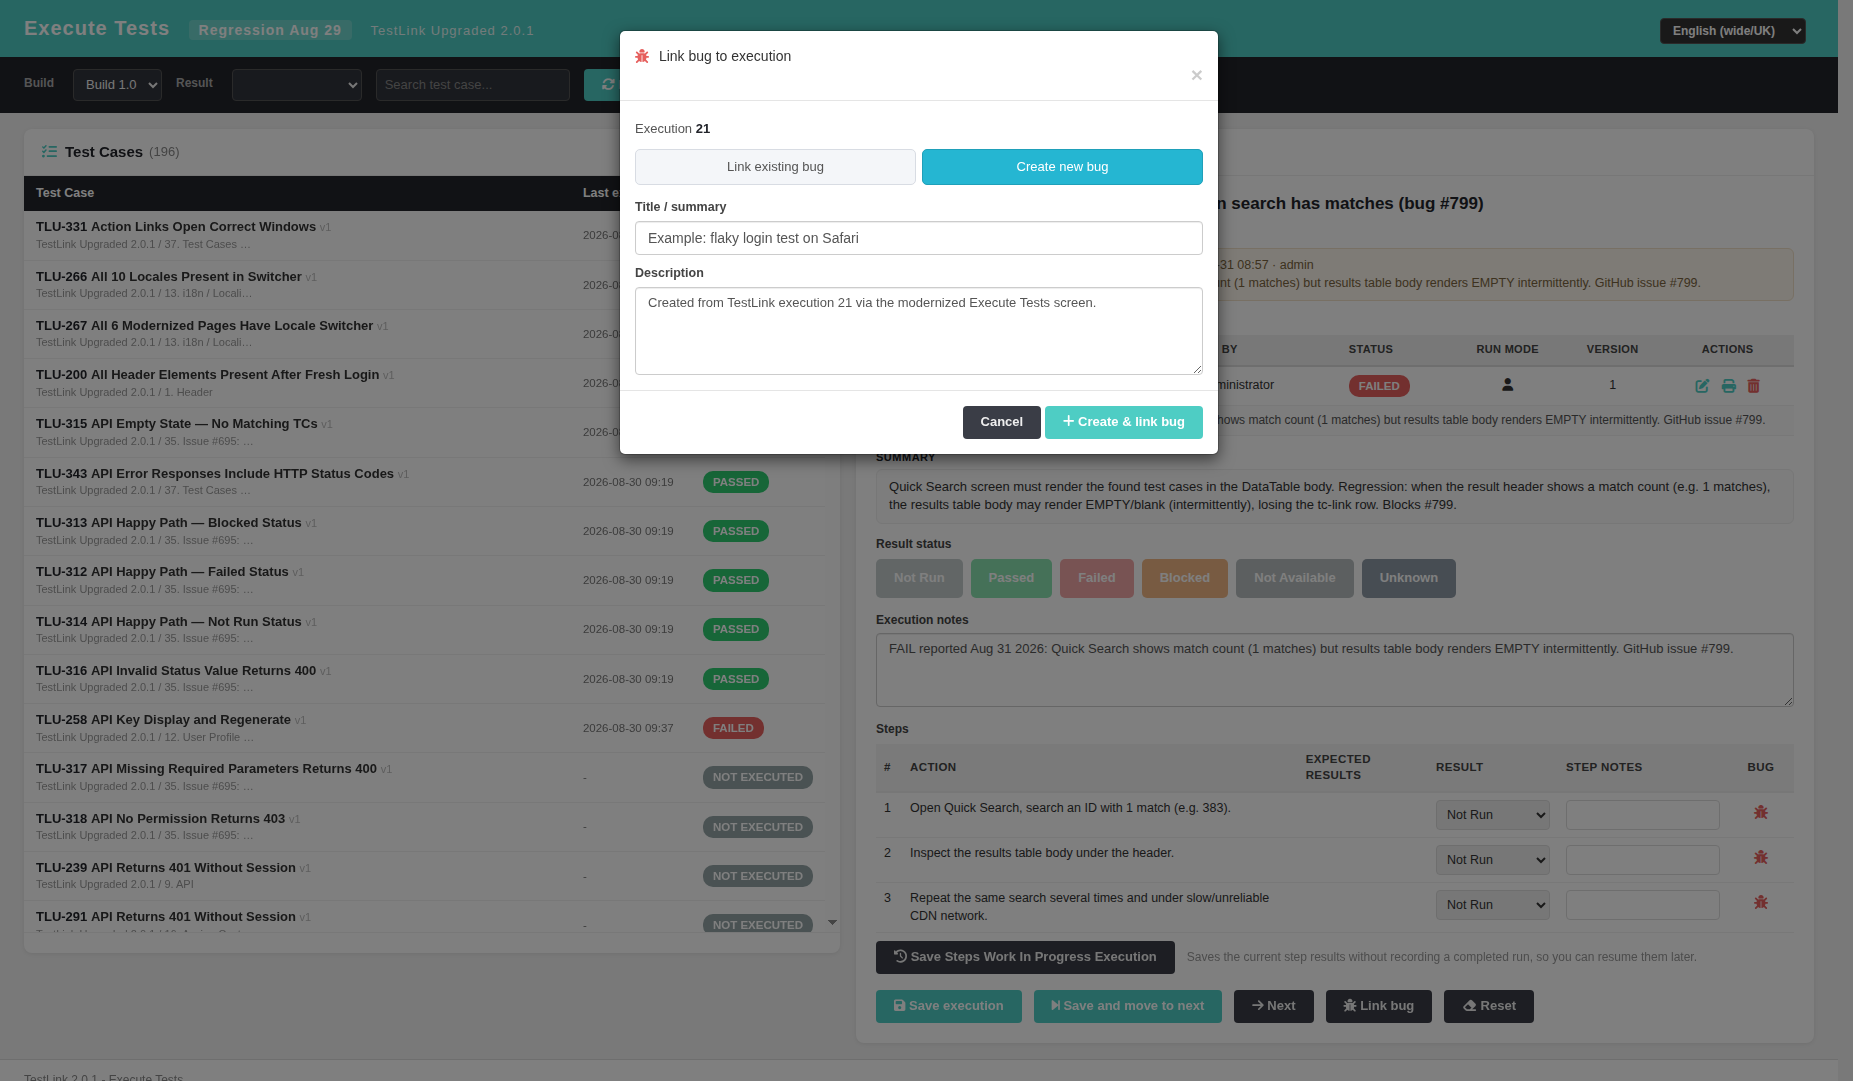Click the bug icon for step 3
The height and width of the screenshot is (1081, 1853).
tap(1761, 903)
